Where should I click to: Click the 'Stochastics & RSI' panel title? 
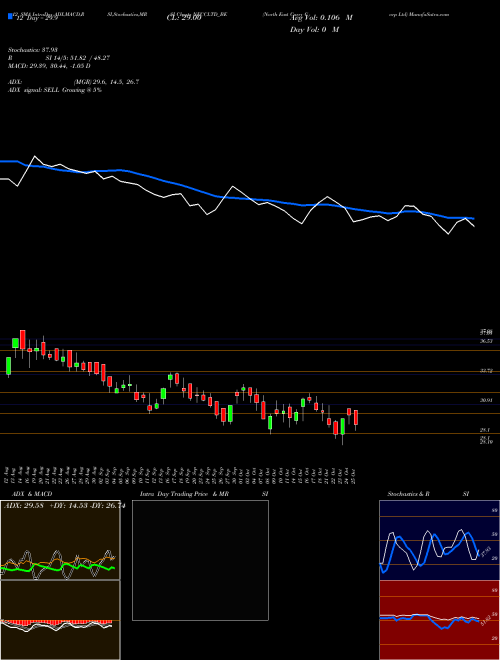(x=428, y=494)
